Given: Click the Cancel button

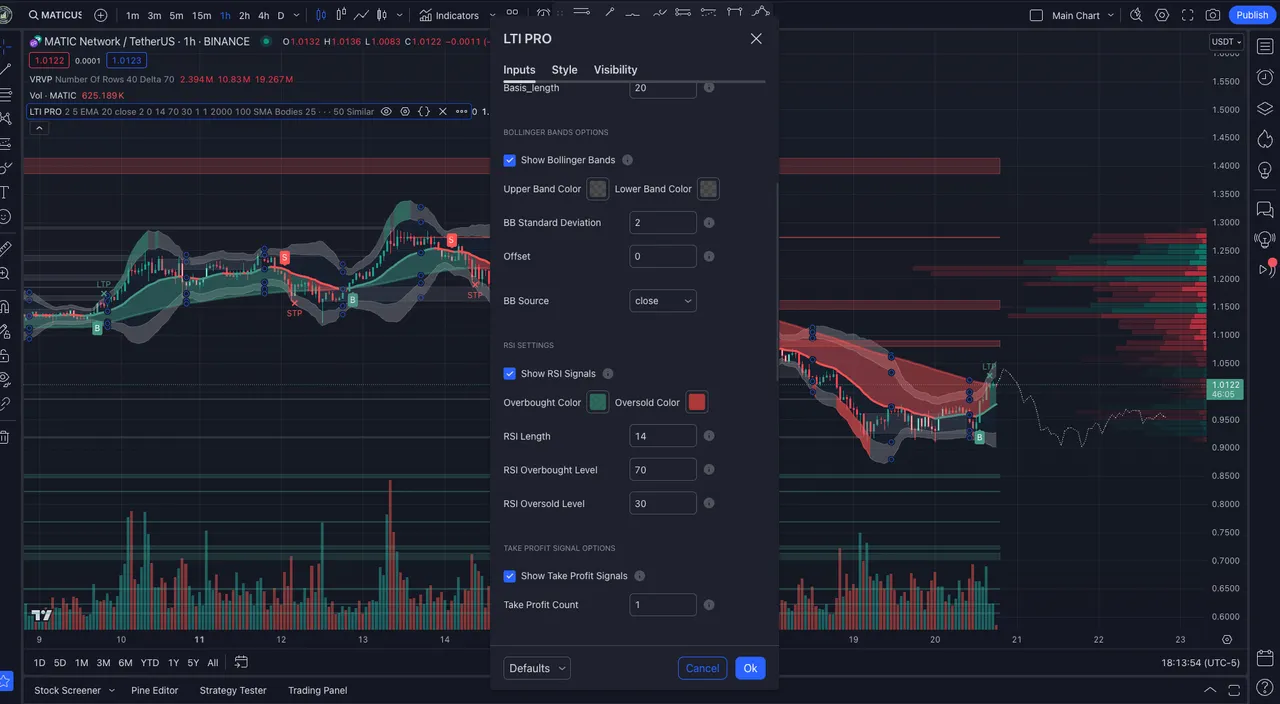Looking at the screenshot, I should (702, 668).
